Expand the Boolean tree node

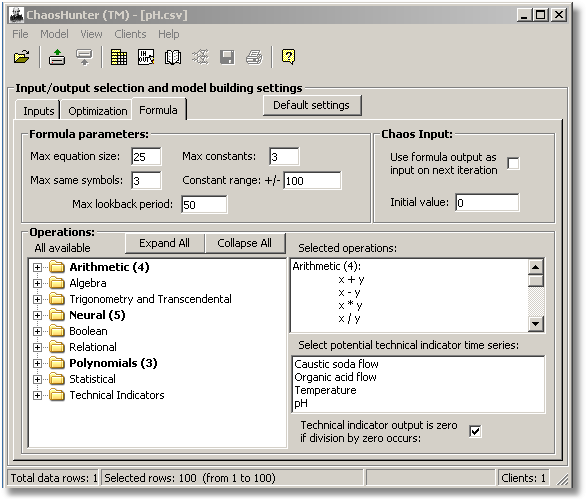click(x=37, y=332)
